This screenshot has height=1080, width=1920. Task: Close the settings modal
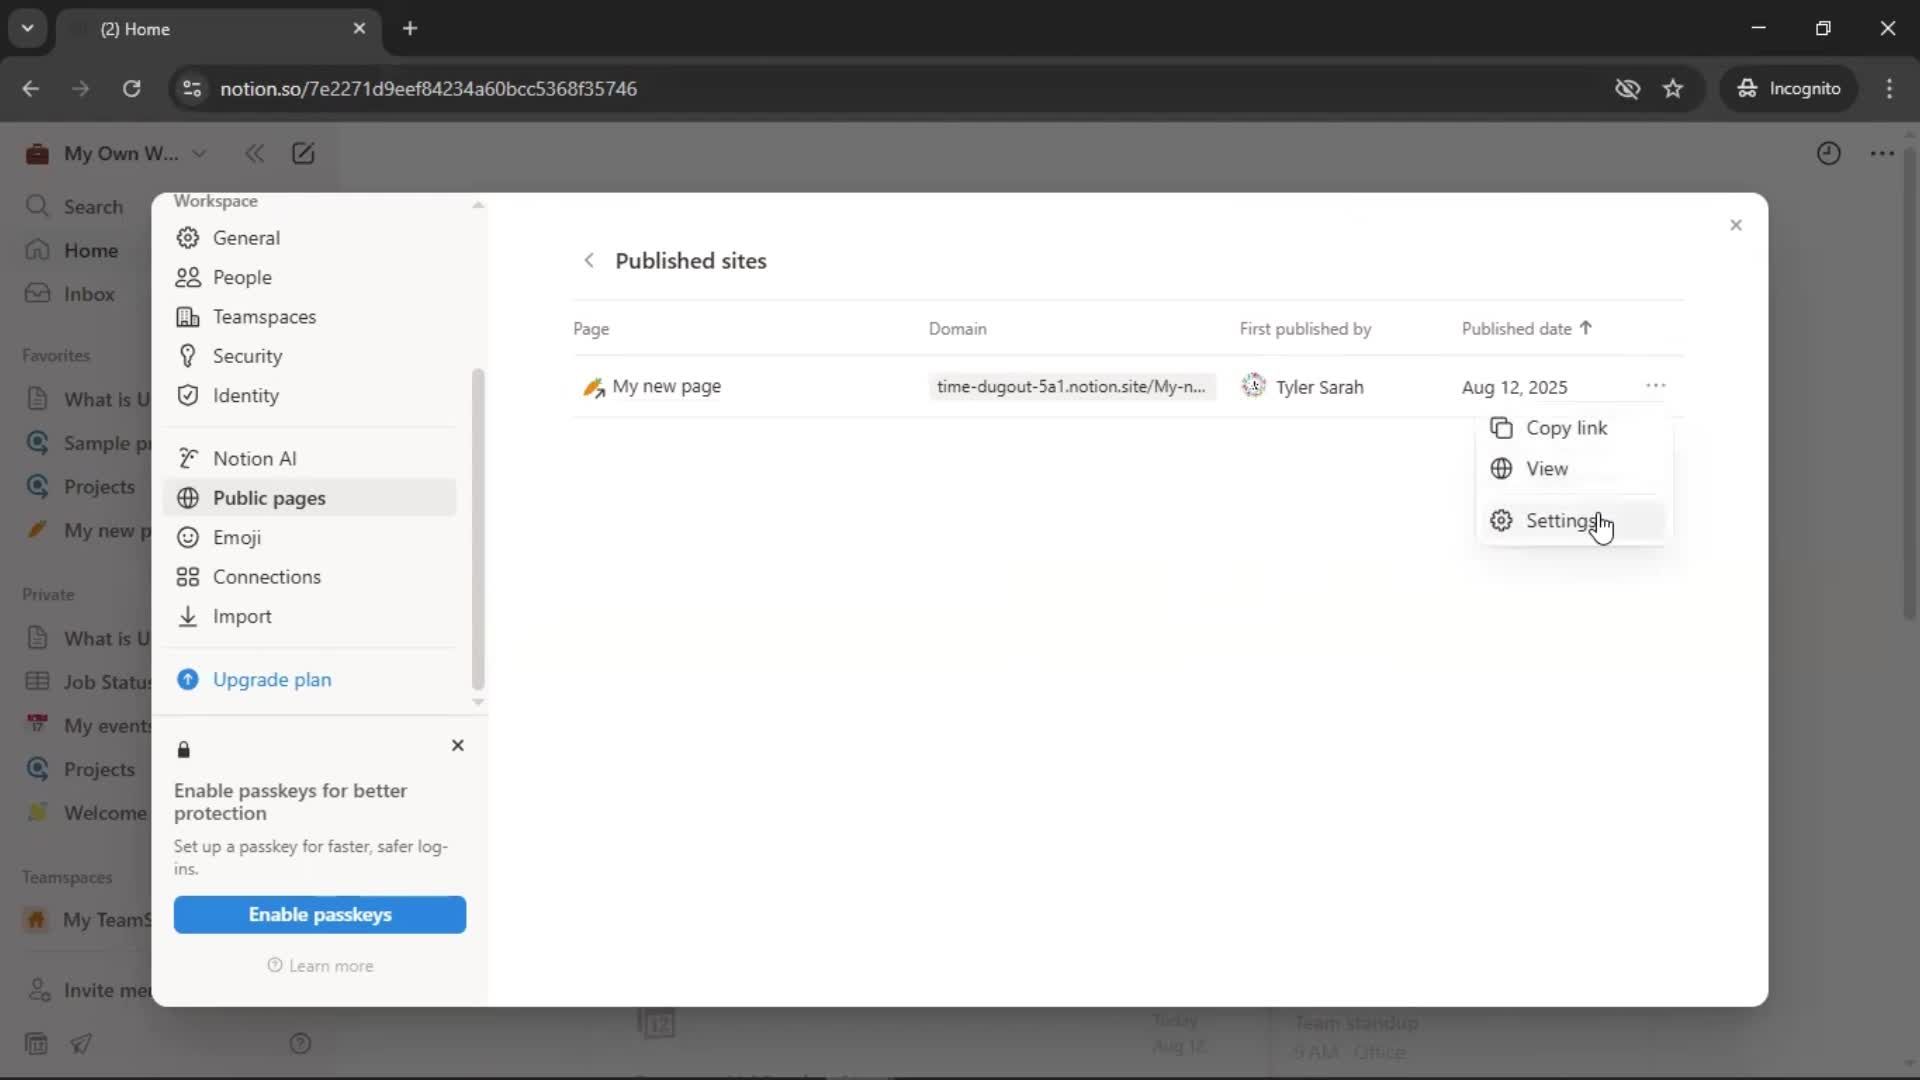pyautogui.click(x=1736, y=225)
